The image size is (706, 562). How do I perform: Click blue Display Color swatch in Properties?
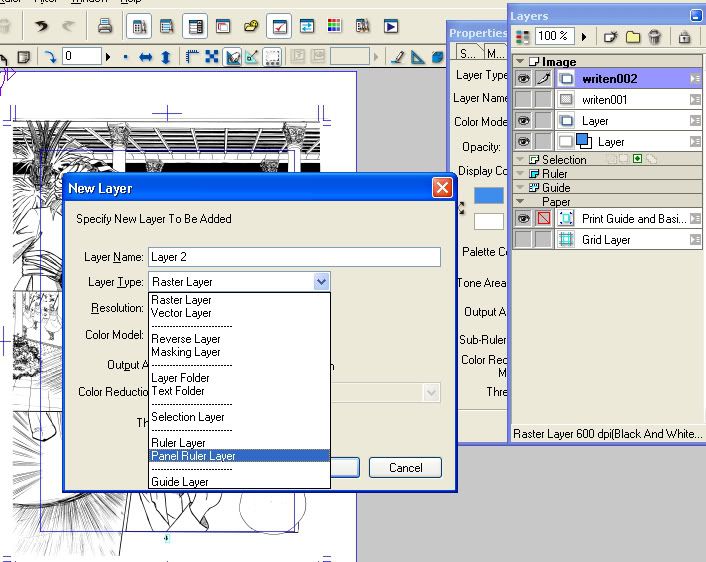[x=489, y=196]
